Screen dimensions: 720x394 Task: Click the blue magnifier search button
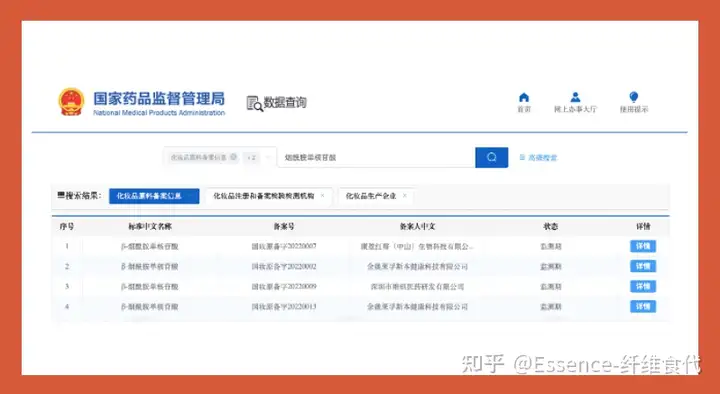[492, 158]
